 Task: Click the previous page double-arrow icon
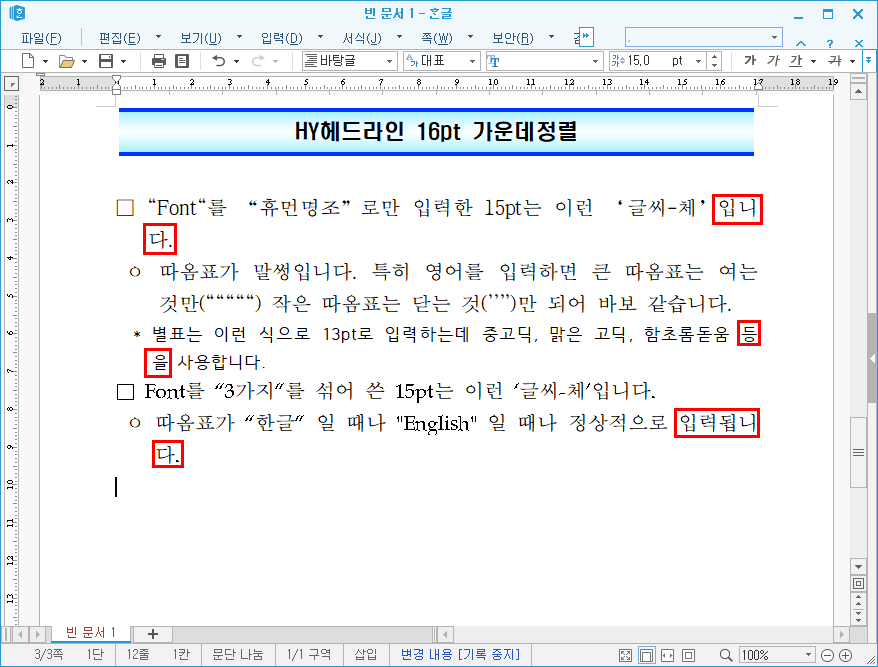click(x=858, y=600)
